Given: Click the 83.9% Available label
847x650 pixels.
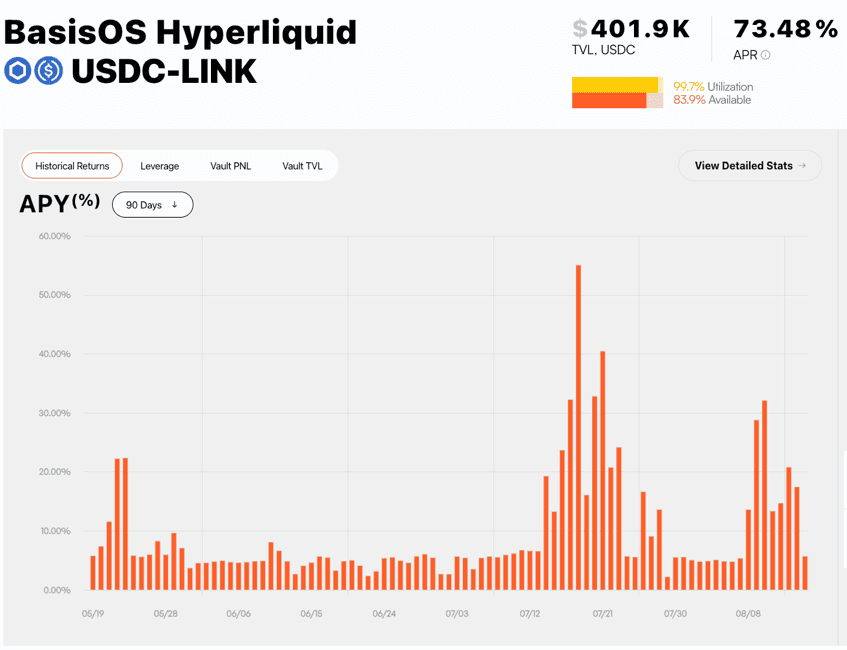Looking at the screenshot, I should pyautogui.click(x=712, y=100).
